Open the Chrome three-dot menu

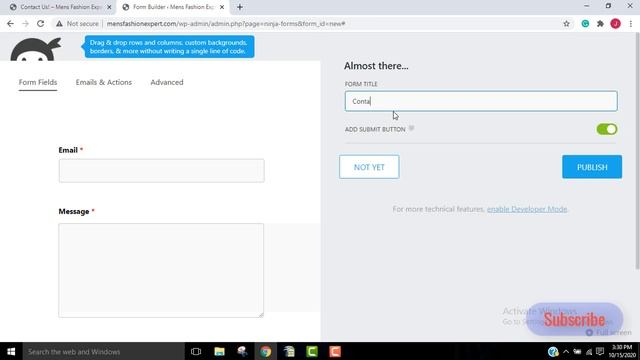631,24
